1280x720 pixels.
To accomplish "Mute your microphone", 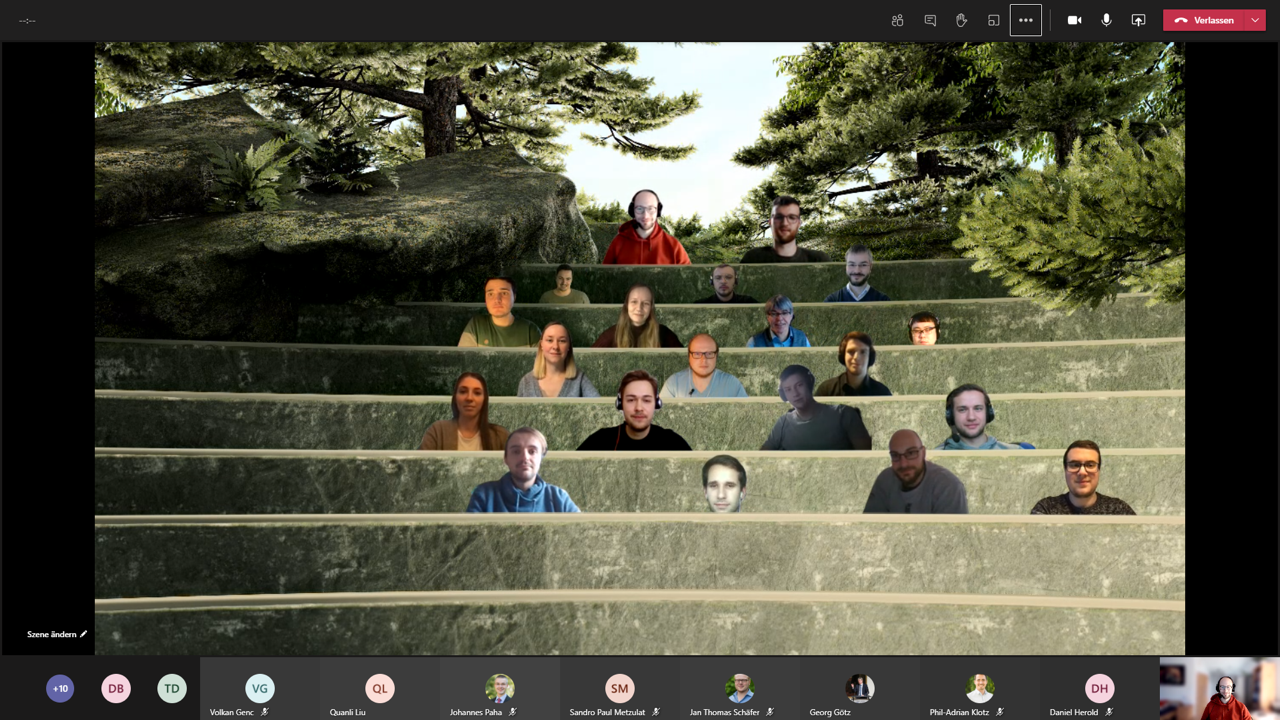I will pos(1106,20).
